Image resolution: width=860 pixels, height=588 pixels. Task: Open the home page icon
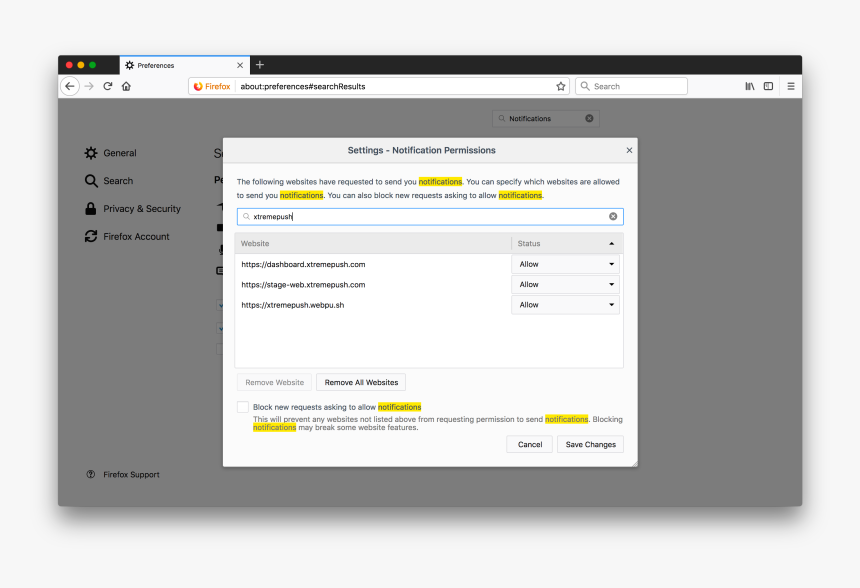click(x=126, y=86)
